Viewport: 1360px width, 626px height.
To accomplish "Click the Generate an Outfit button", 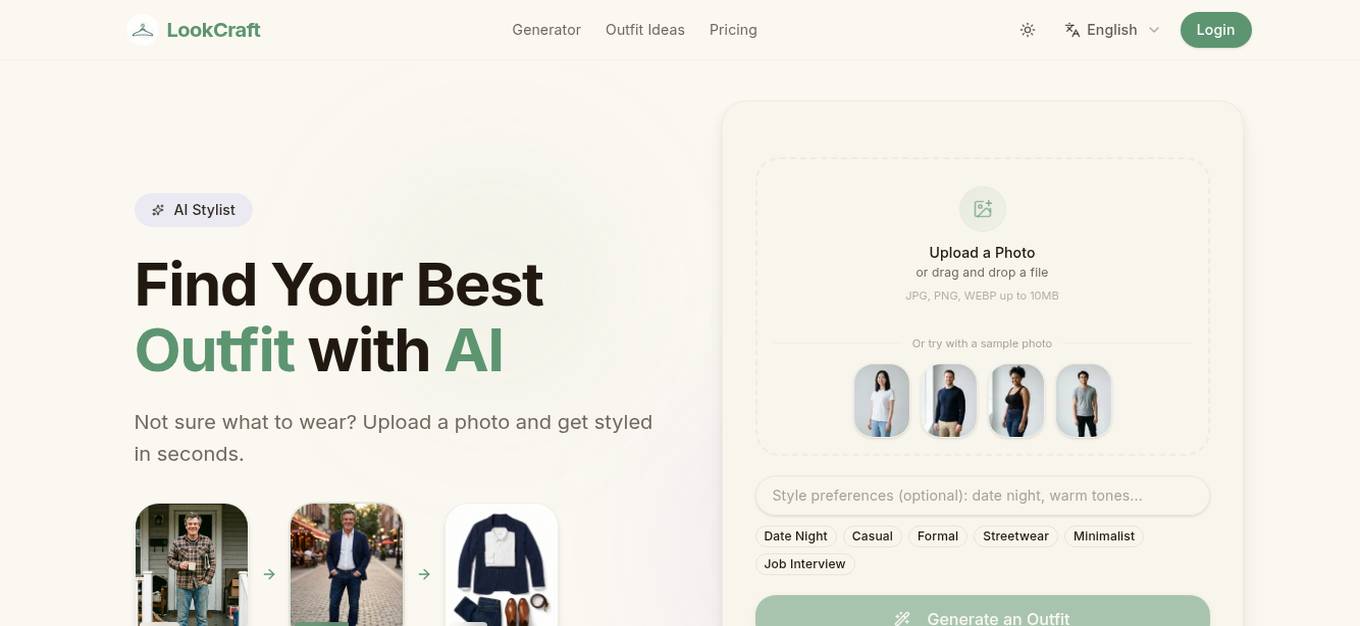I will 982,612.
